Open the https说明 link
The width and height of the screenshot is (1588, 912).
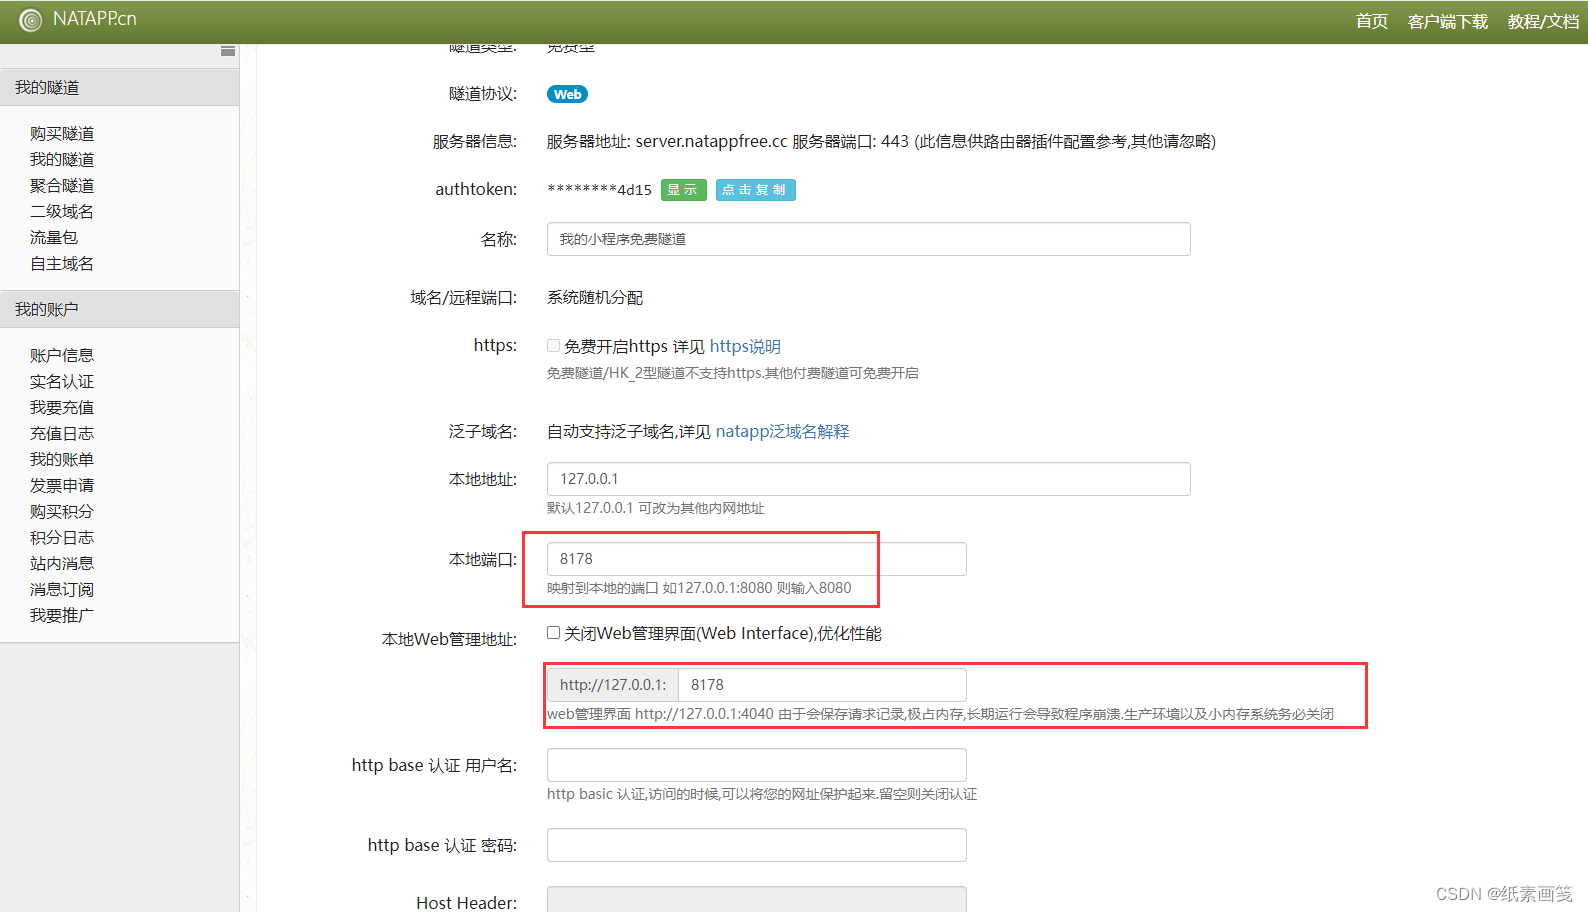click(x=745, y=347)
